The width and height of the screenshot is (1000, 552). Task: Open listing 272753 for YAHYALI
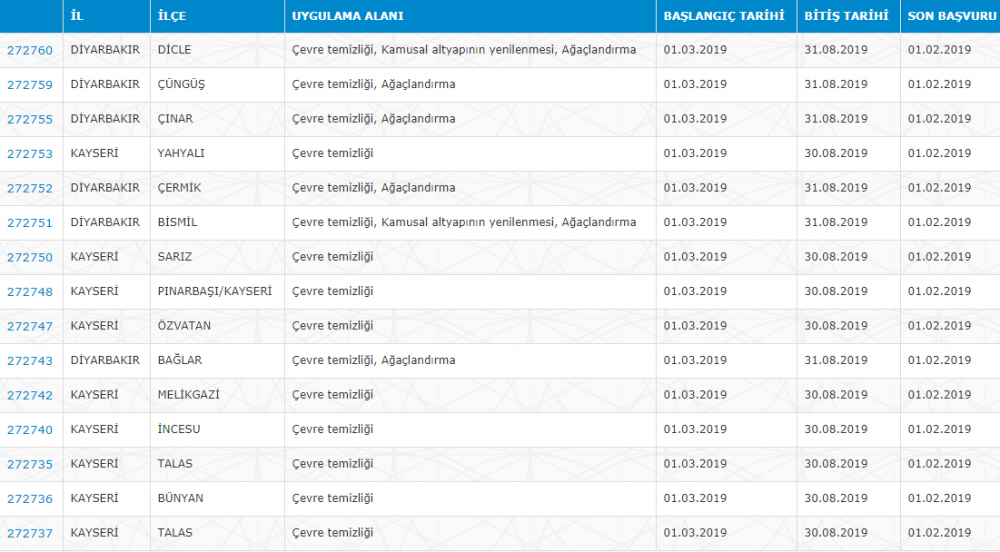pyautogui.click(x=30, y=154)
